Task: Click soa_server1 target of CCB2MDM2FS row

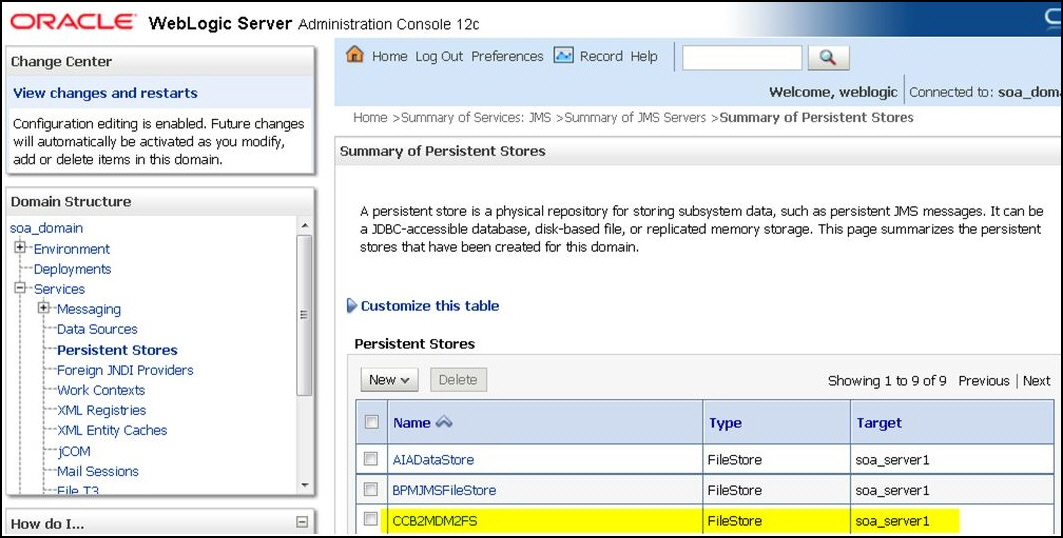Action: pos(892,521)
